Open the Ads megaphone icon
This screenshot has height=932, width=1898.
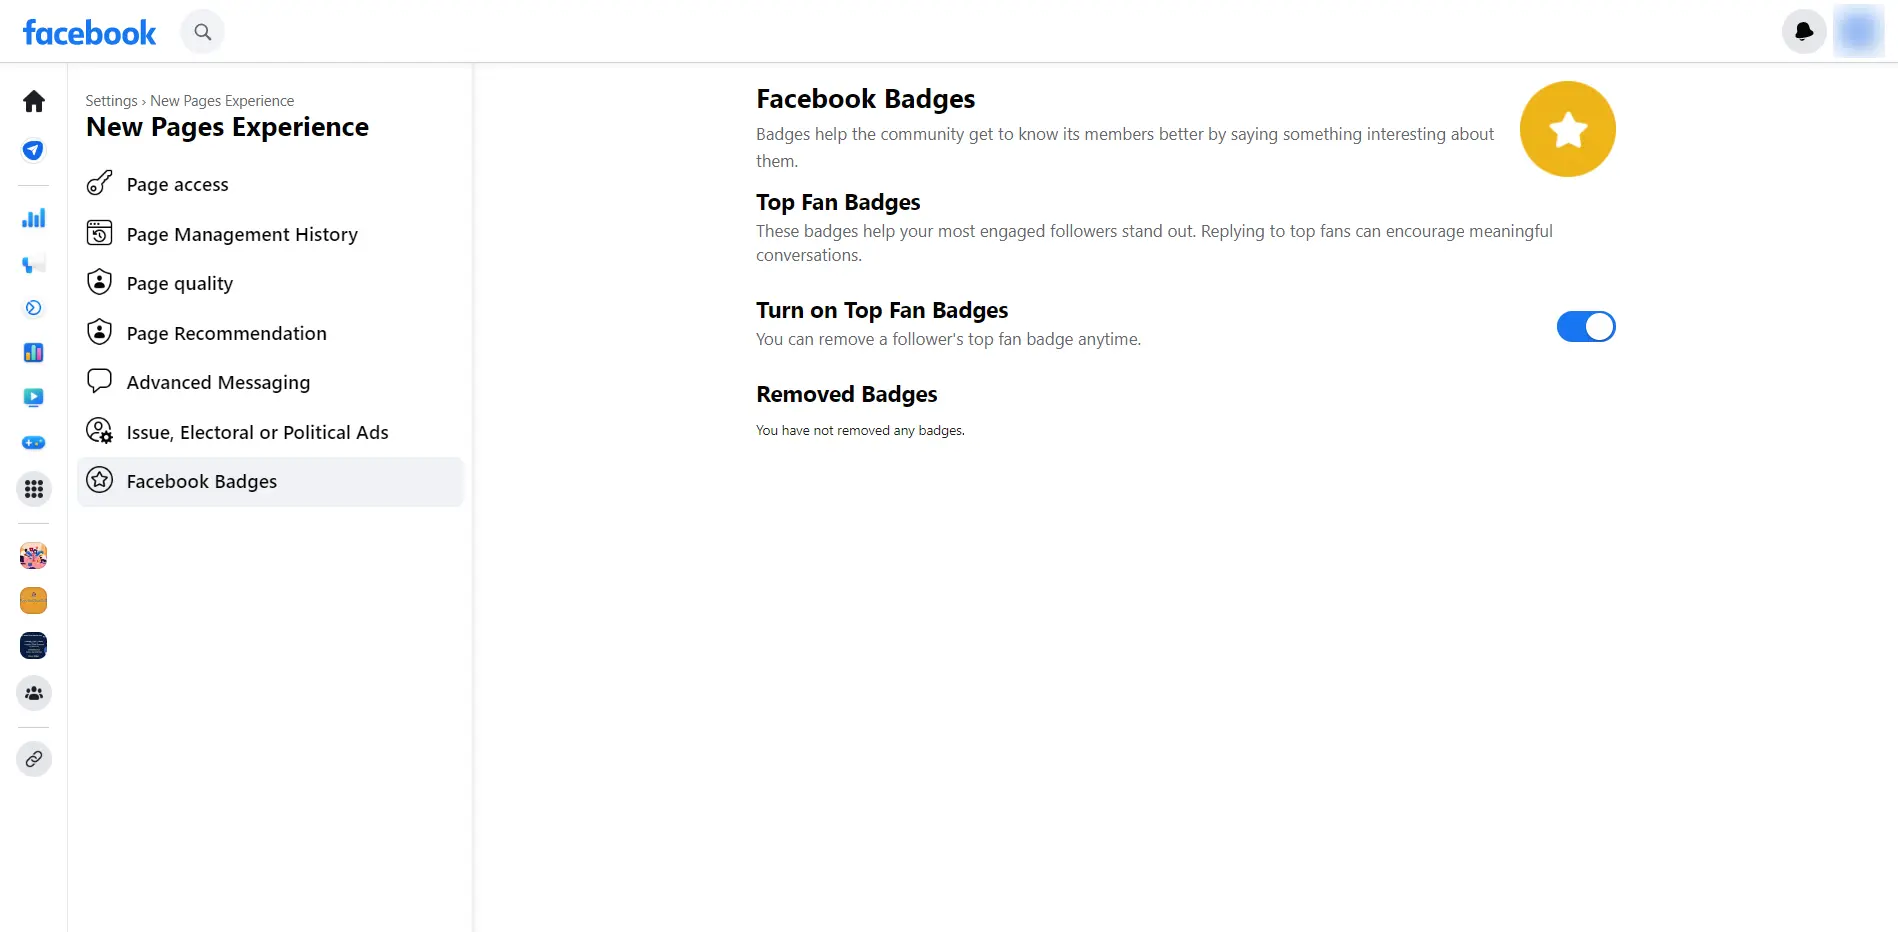(x=33, y=263)
